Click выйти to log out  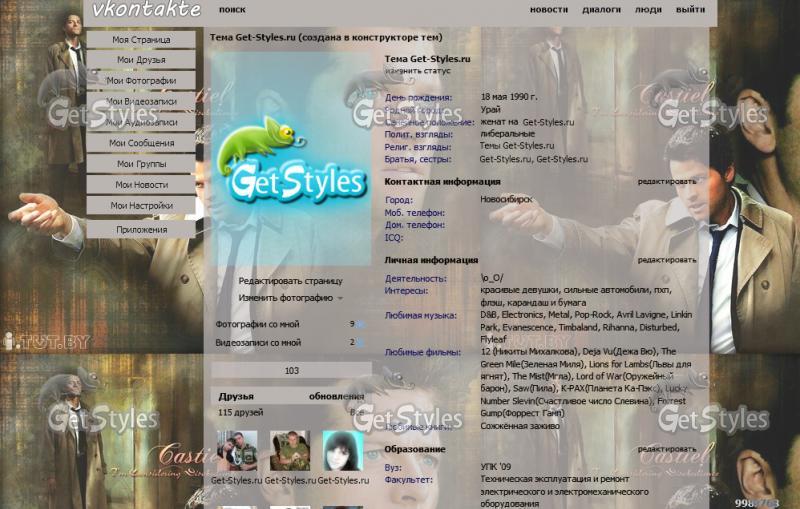[689, 9]
